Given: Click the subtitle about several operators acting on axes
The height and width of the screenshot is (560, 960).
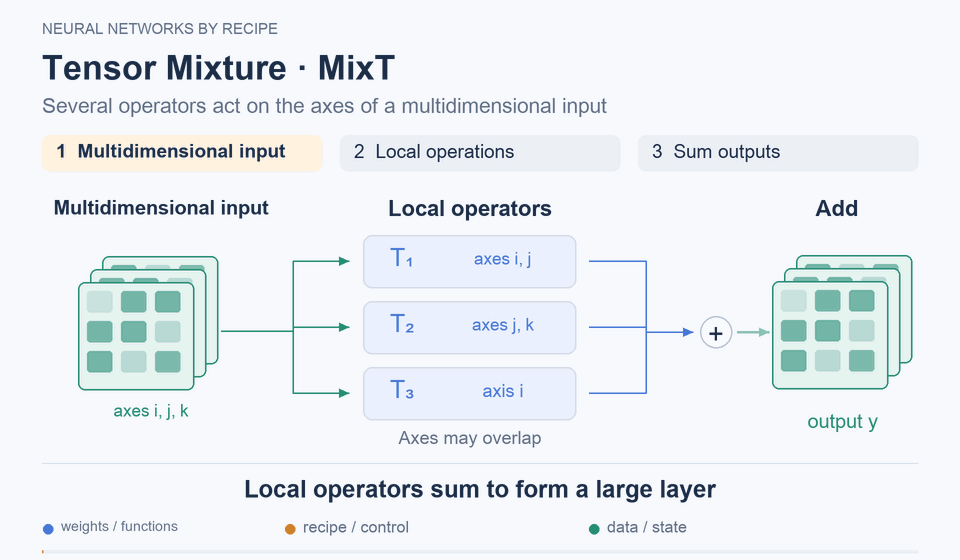Looking at the screenshot, I should coord(324,106).
